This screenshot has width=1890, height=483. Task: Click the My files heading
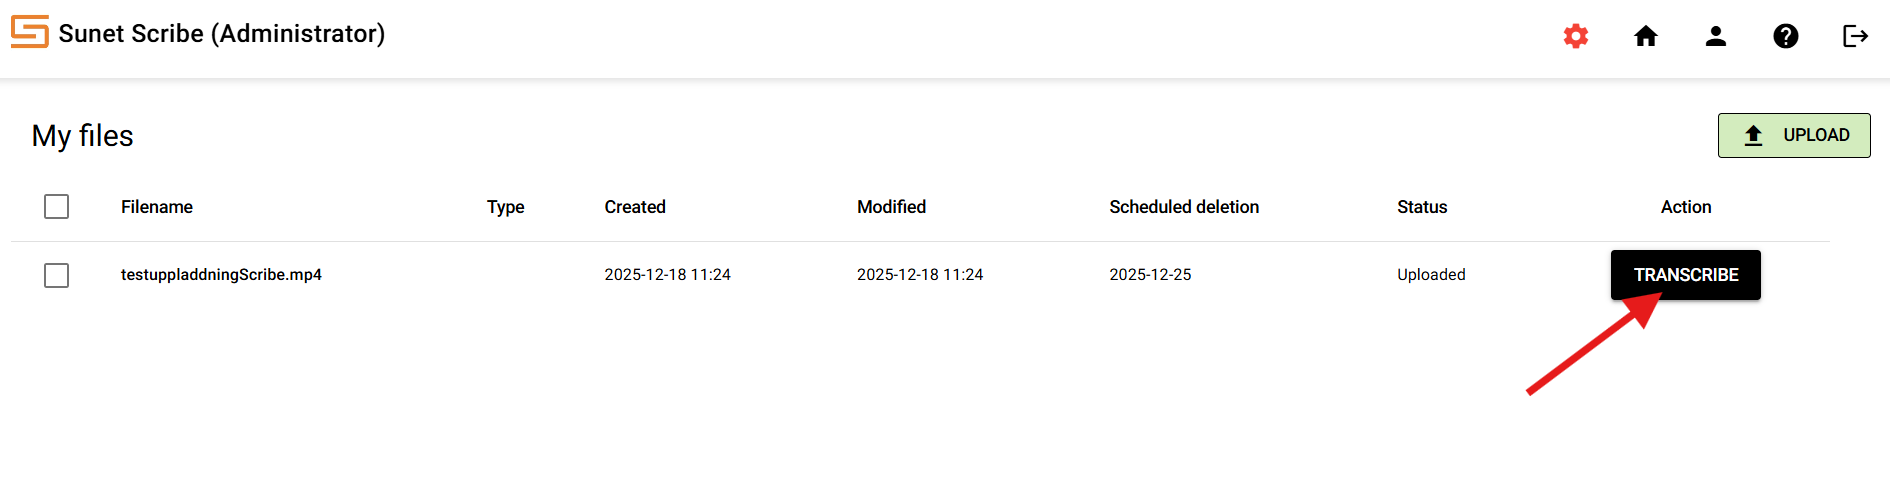tap(83, 136)
